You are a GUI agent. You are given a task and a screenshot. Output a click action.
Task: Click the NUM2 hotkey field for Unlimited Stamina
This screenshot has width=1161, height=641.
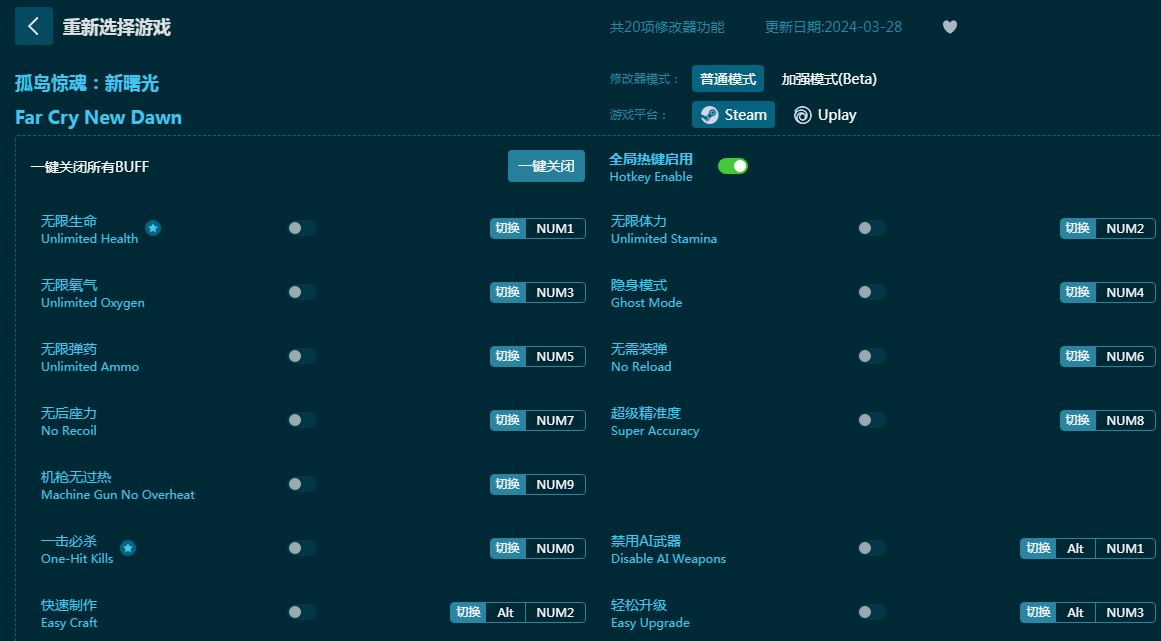1125,229
